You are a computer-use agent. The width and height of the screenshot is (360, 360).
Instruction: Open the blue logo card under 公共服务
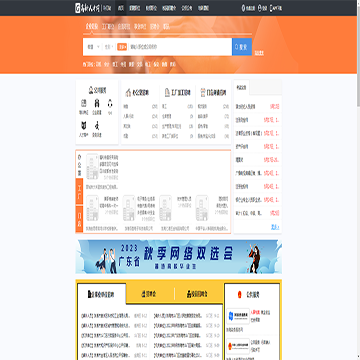(238, 316)
